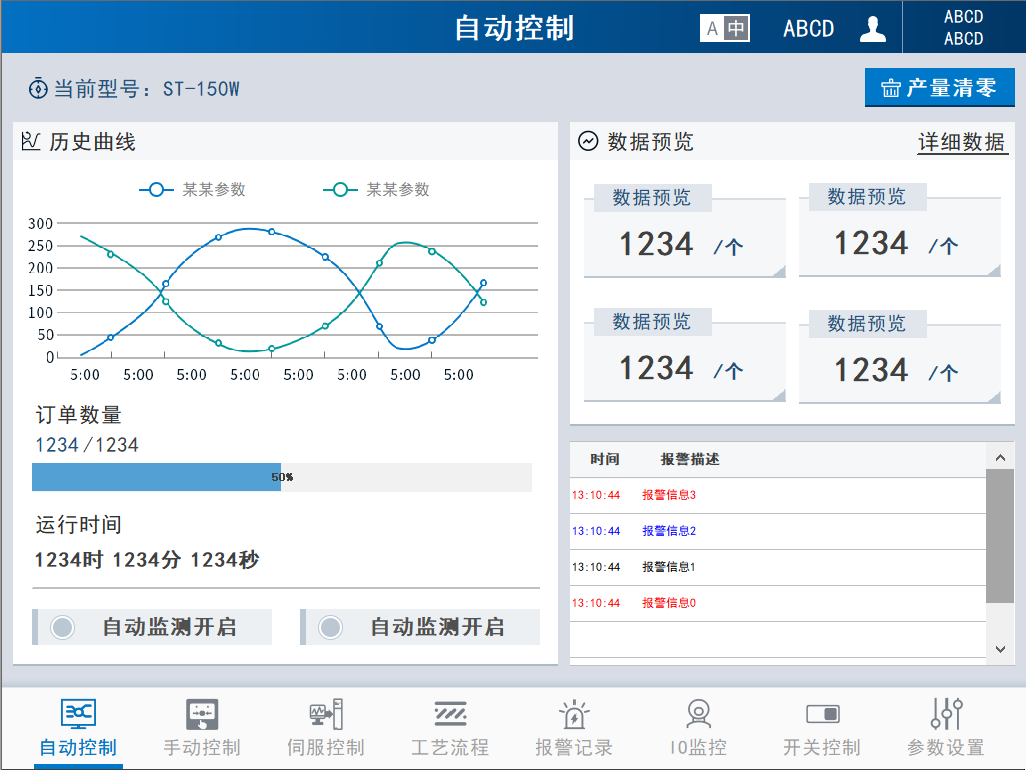Viewport: 1026px width, 770px height.
Task: Go to 伺服控制 servo control icon
Action: [326, 714]
